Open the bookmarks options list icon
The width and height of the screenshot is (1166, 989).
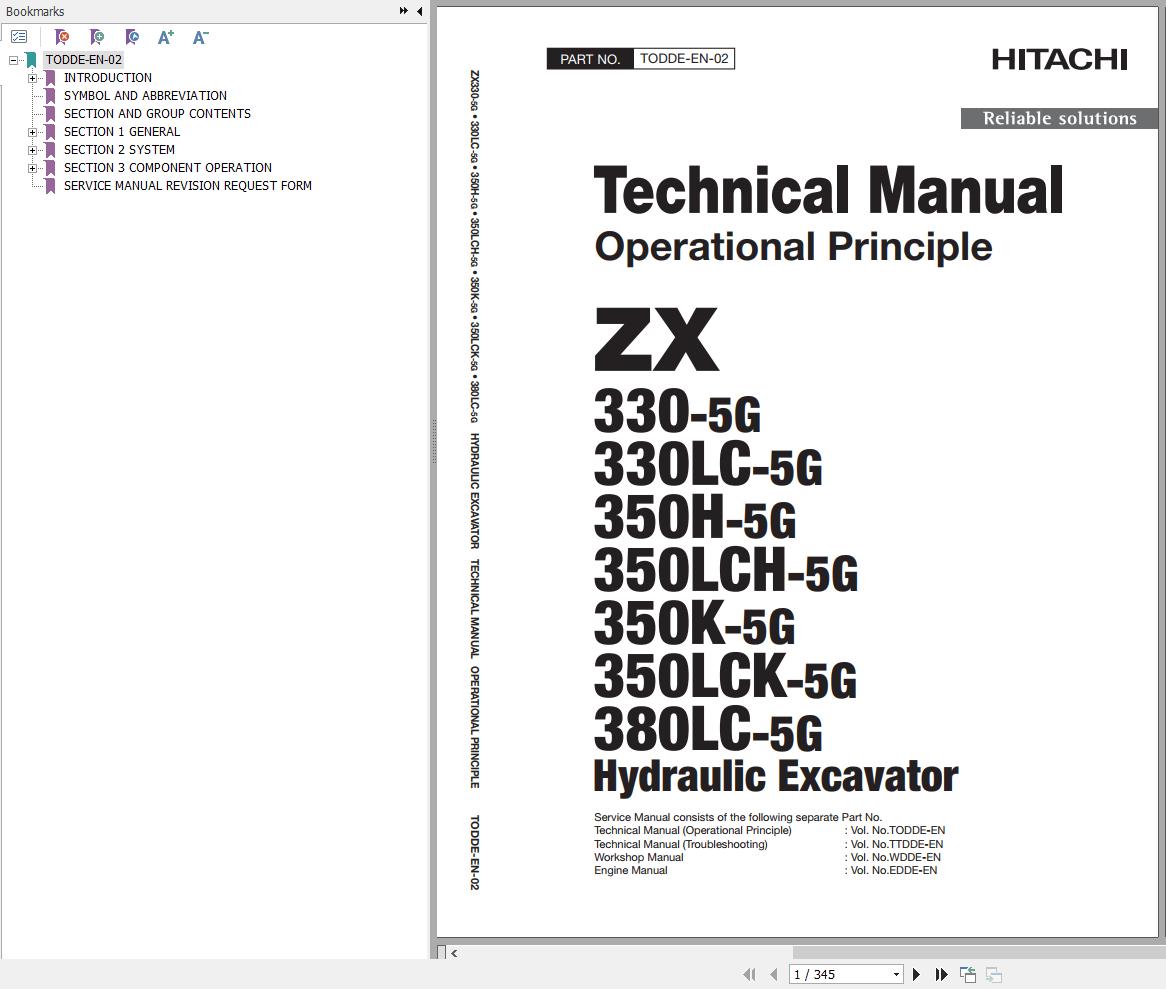[19, 36]
